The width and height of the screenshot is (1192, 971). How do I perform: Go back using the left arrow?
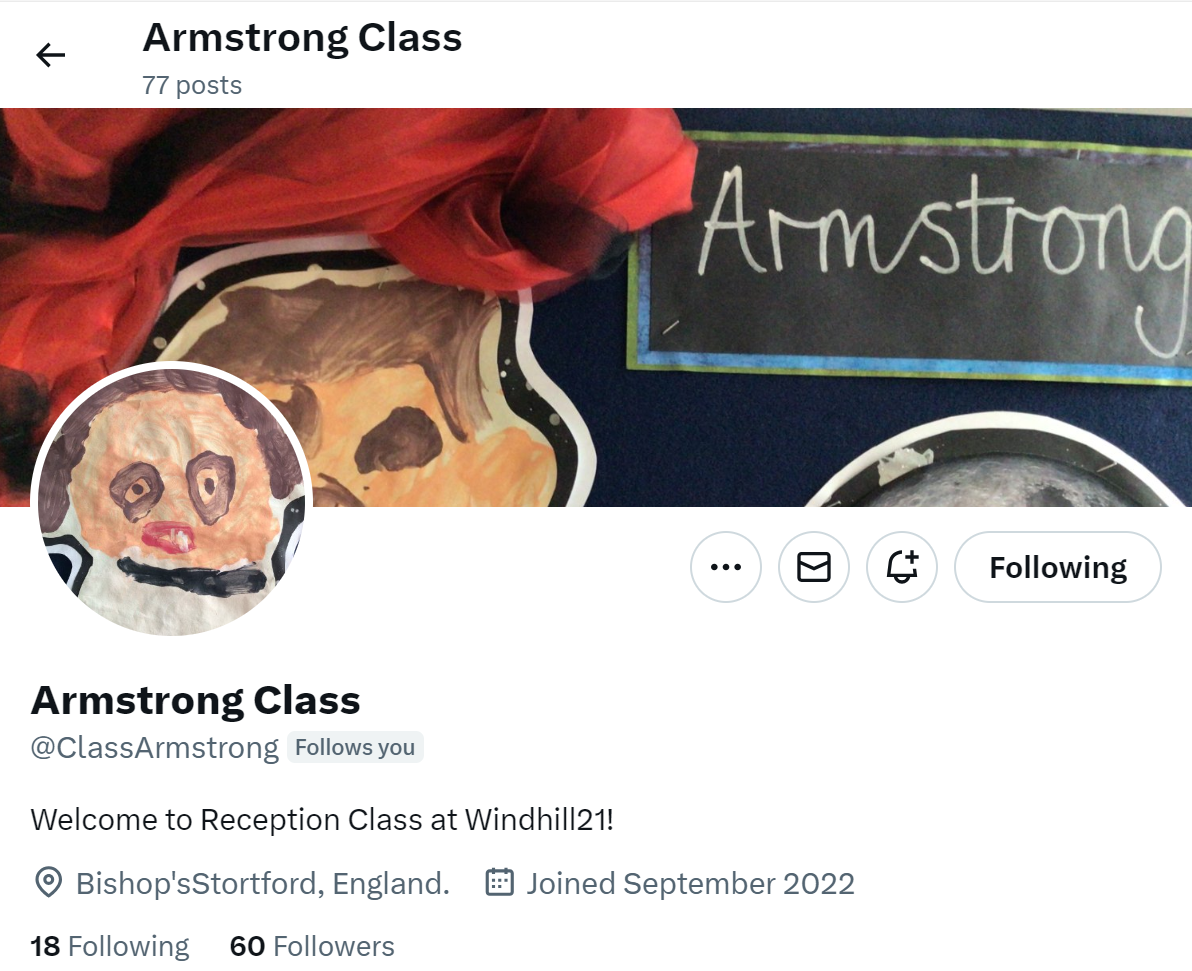[x=51, y=55]
